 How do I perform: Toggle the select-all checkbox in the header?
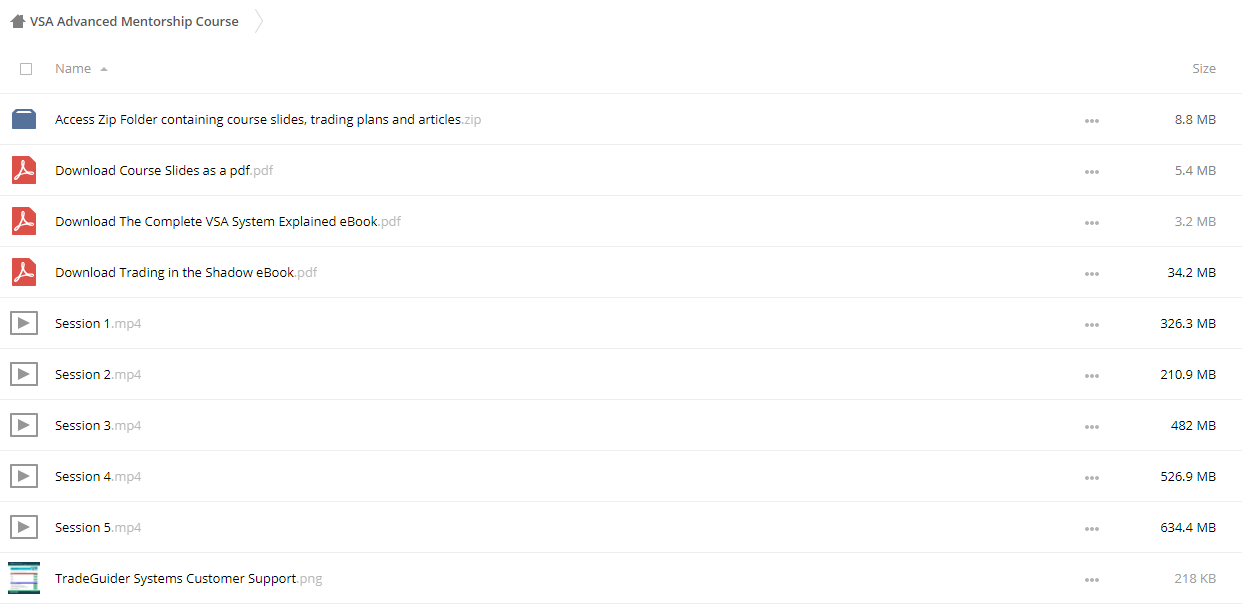click(26, 69)
